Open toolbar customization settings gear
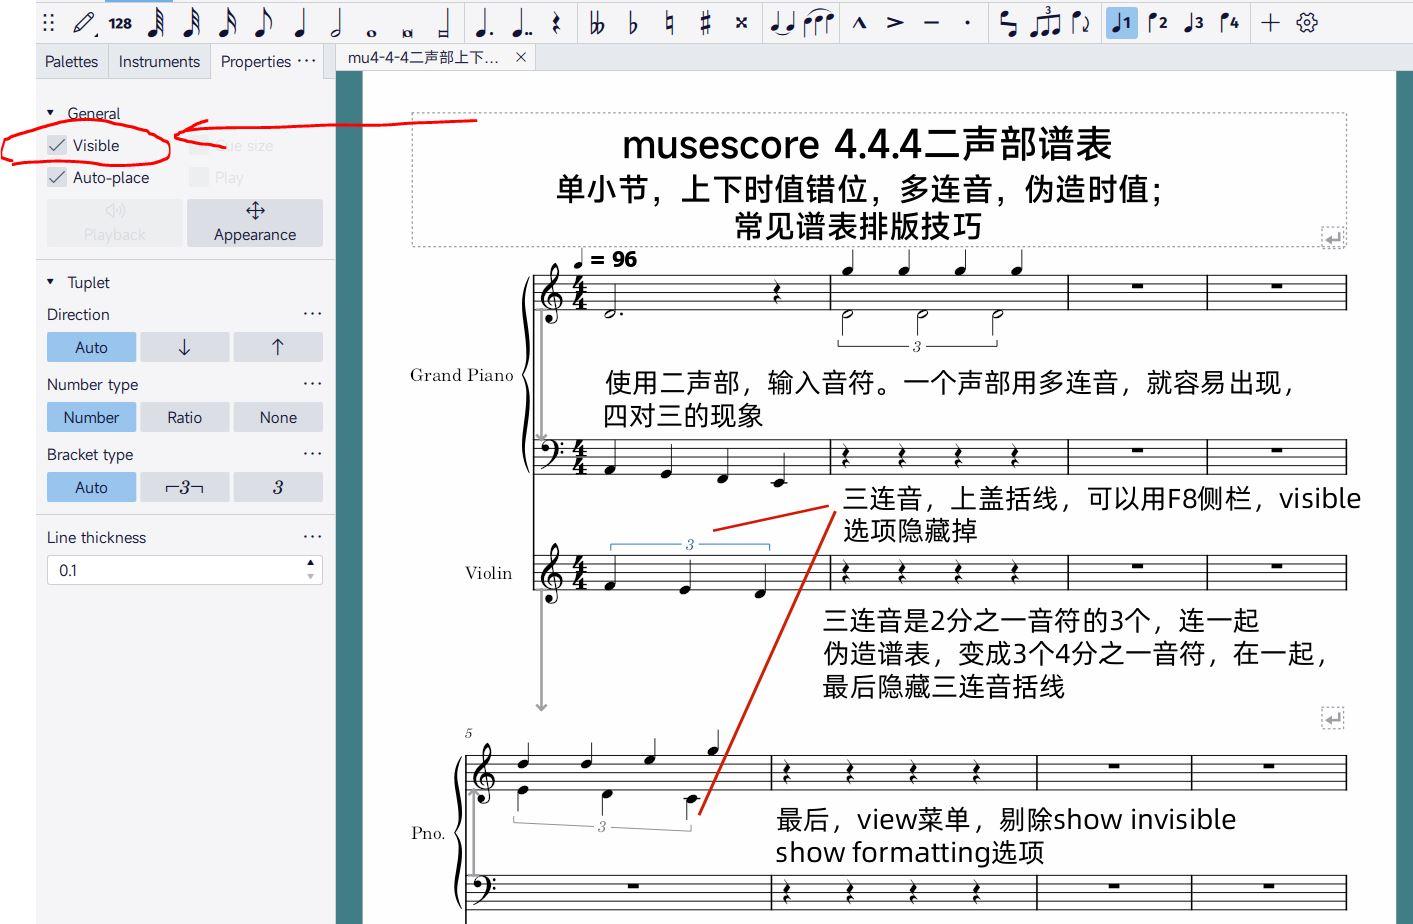The width and height of the screenshot is (1413, 924). point(1306,22)
